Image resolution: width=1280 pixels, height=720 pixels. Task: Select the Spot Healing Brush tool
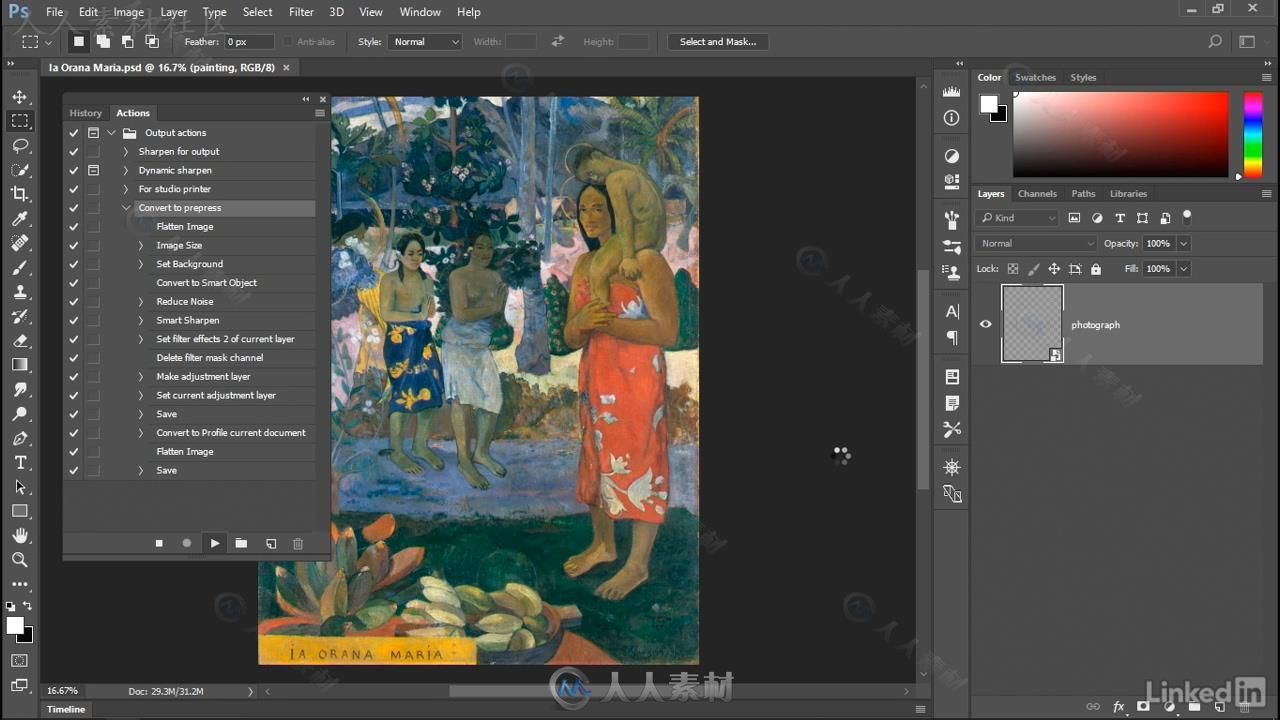click(x=19, y=243)
